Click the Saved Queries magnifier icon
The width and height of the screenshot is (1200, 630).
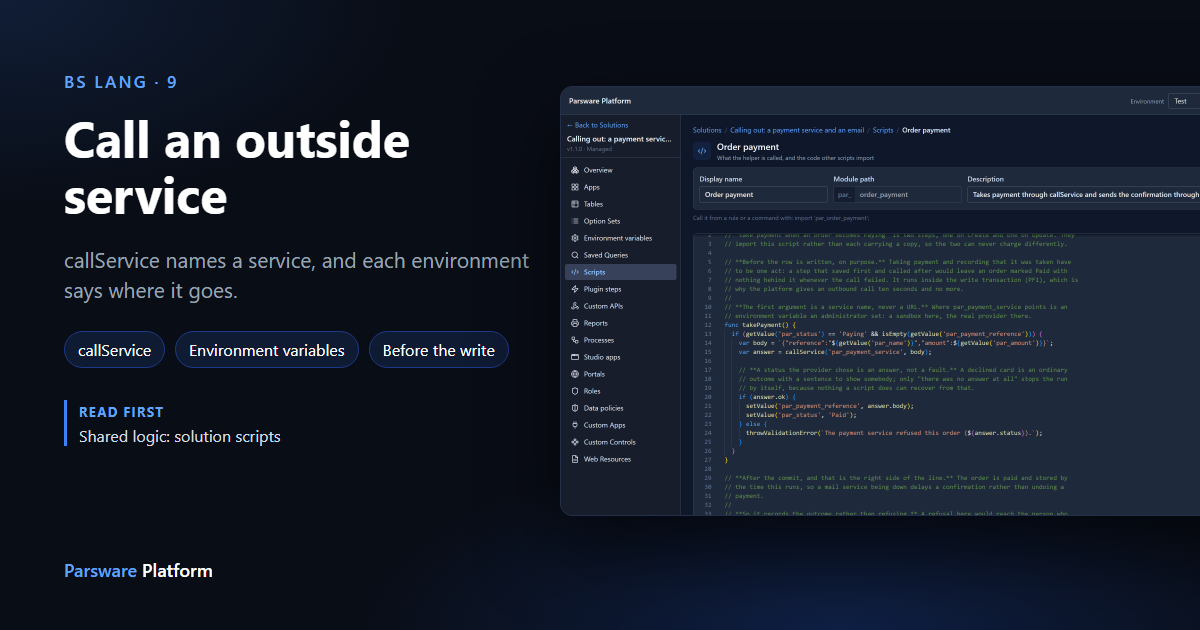coord(575,255)
